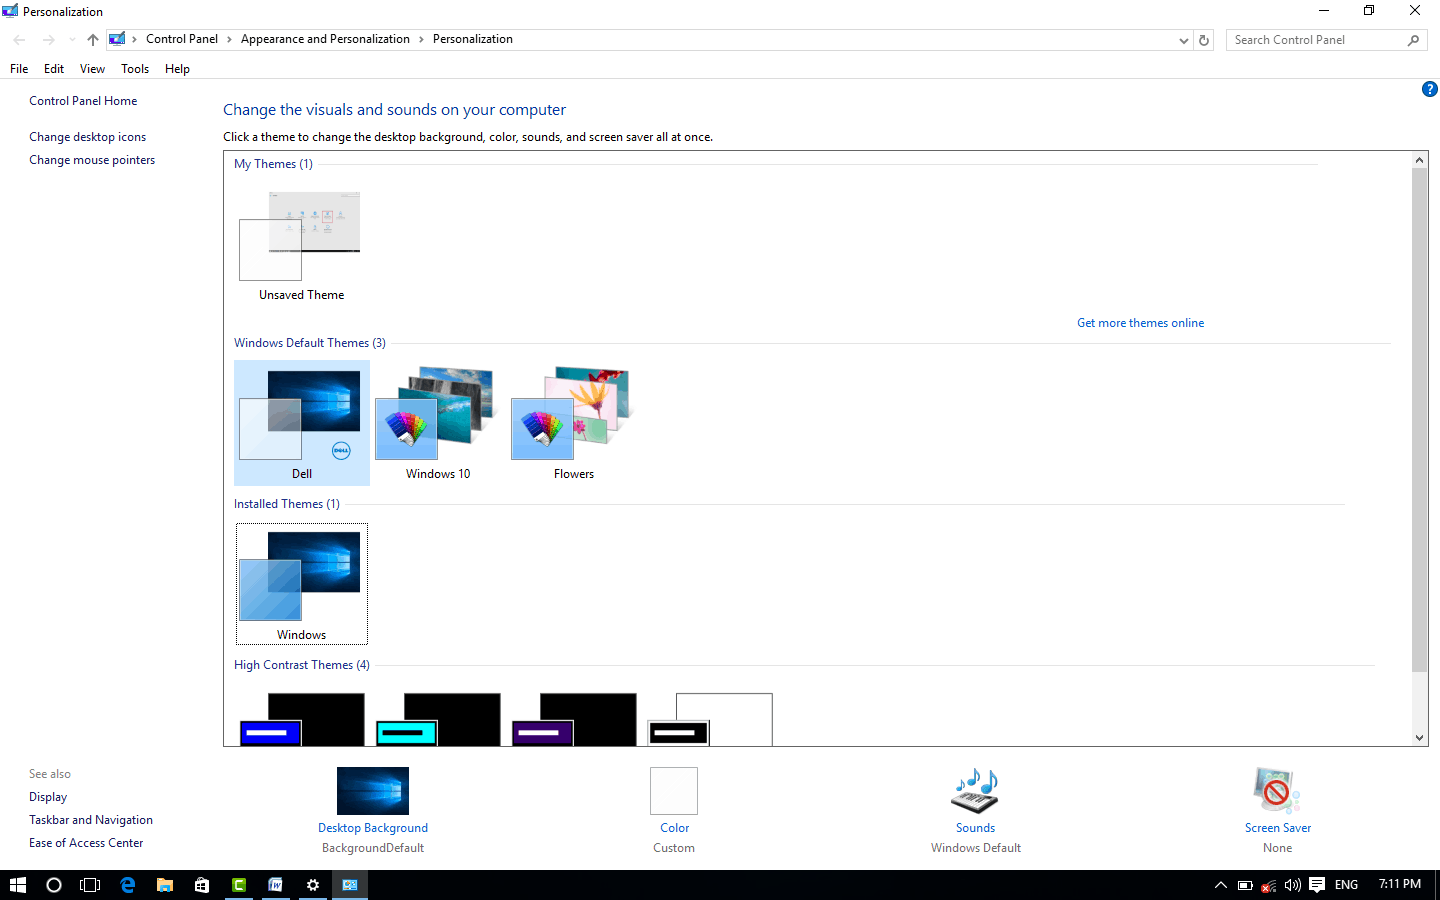Open the Display link under See also
This screenshot has height=900, width=1440.
pyautogui.click(x=48, y=797)
